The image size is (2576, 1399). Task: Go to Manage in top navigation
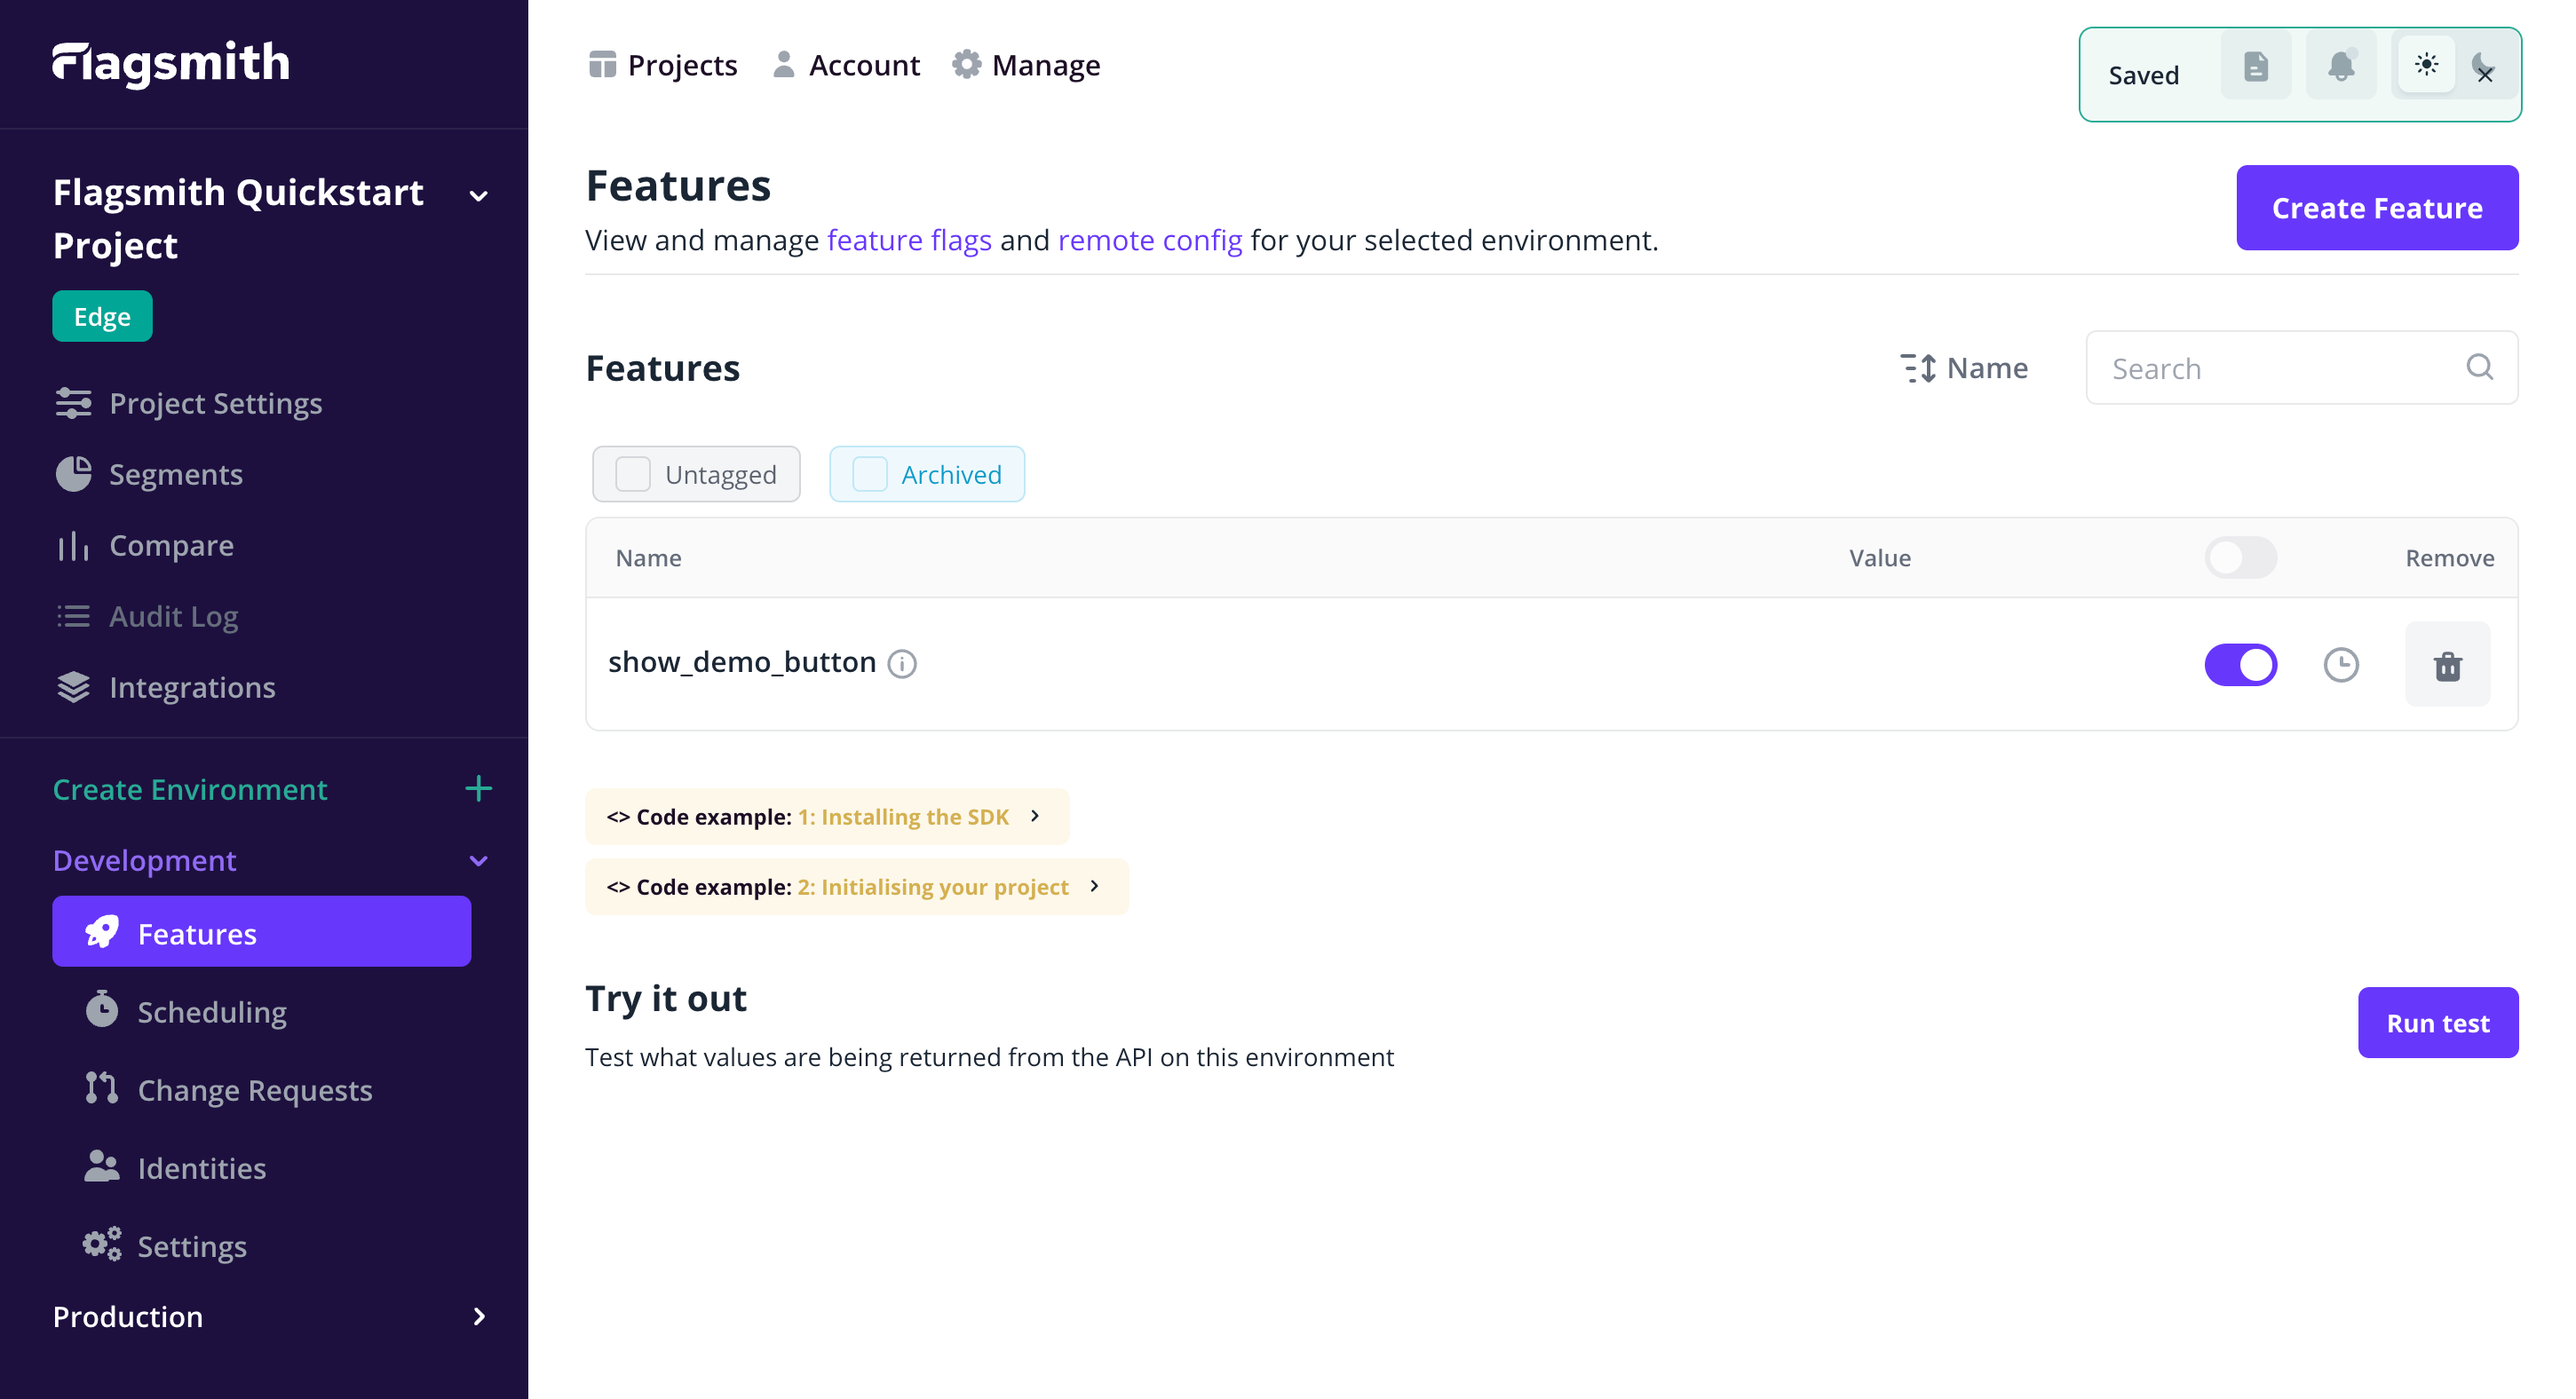click(1026, 65)
